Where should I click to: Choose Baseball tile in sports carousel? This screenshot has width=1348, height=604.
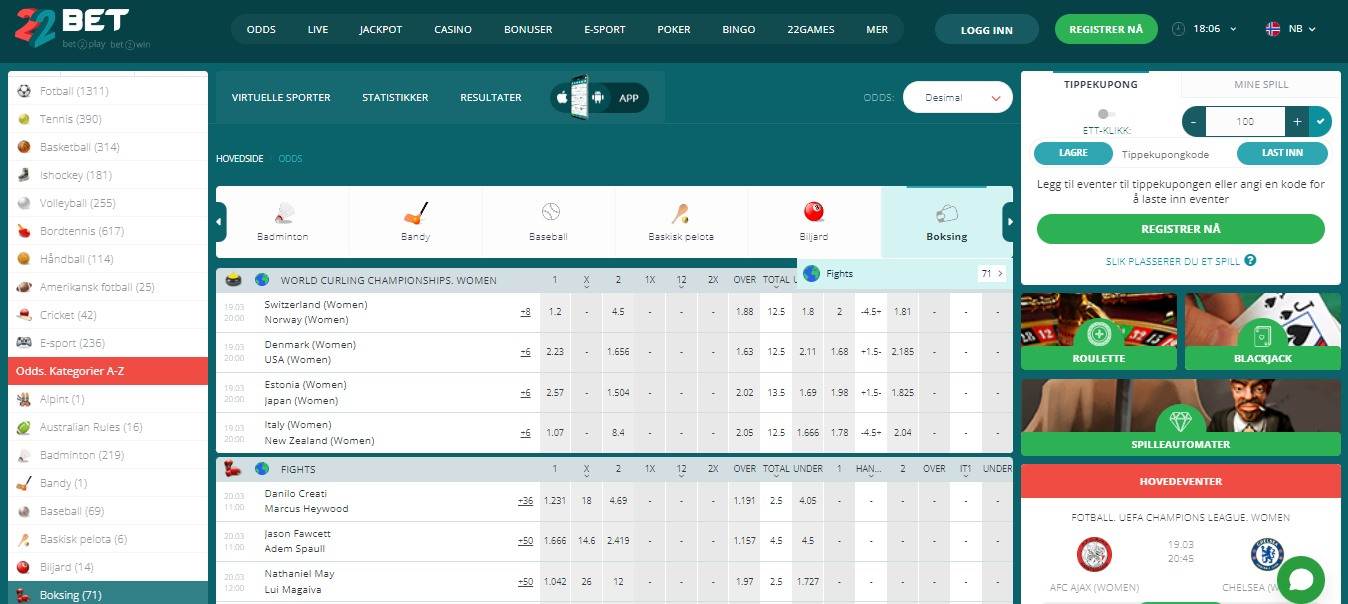coord(548,222)
